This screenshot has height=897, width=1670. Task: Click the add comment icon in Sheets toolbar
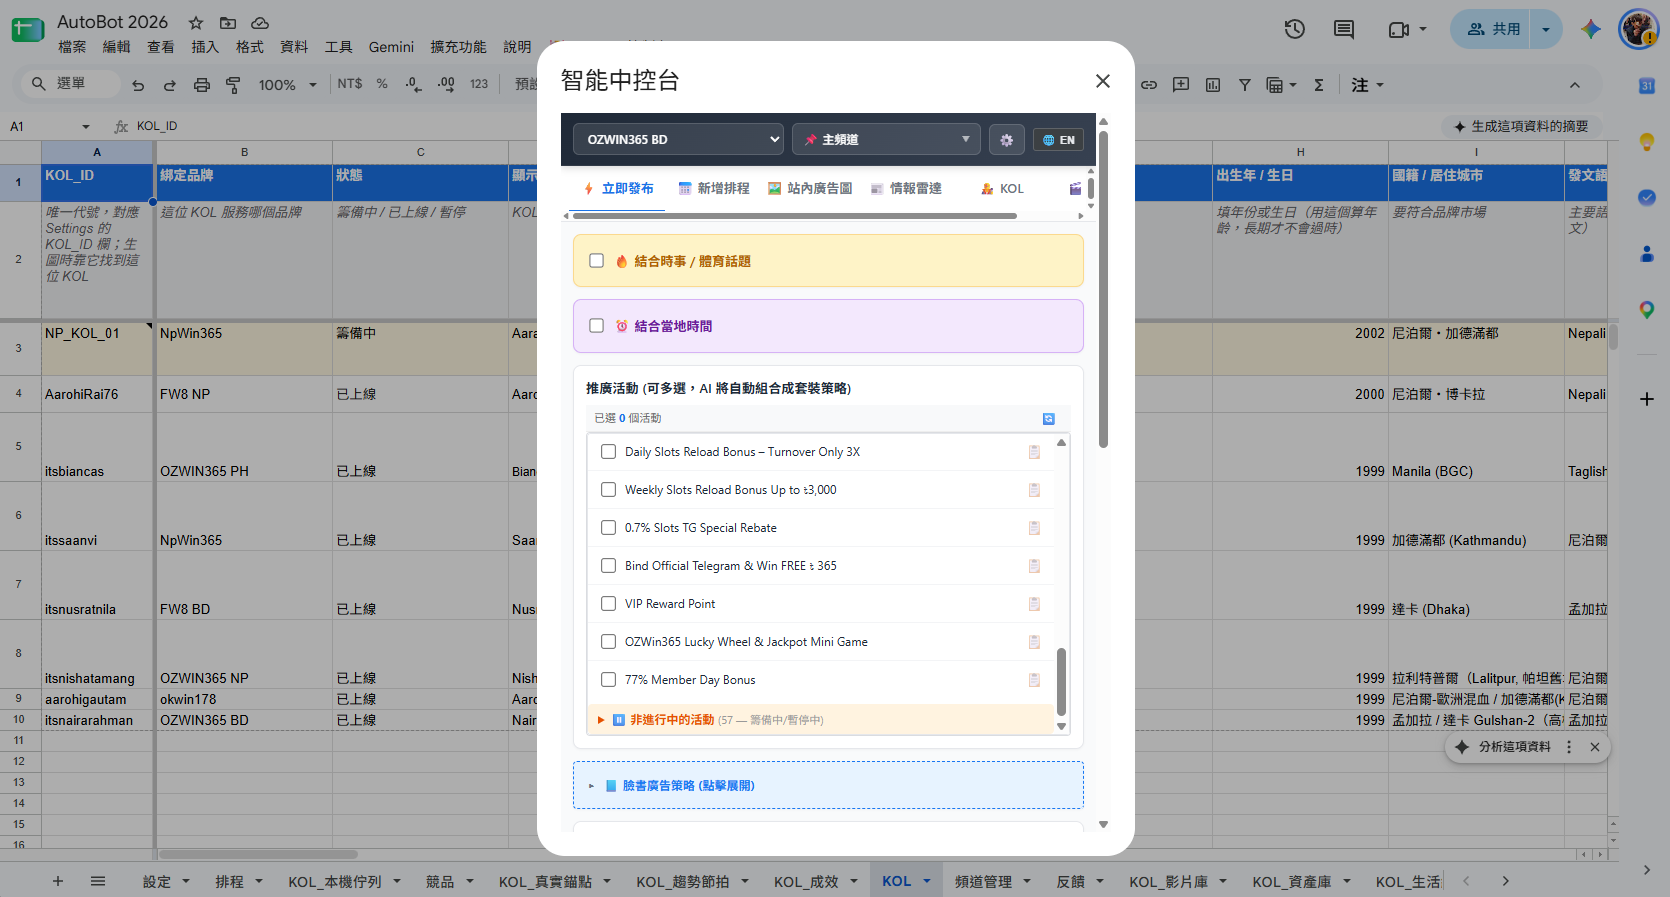[1181, 85]
